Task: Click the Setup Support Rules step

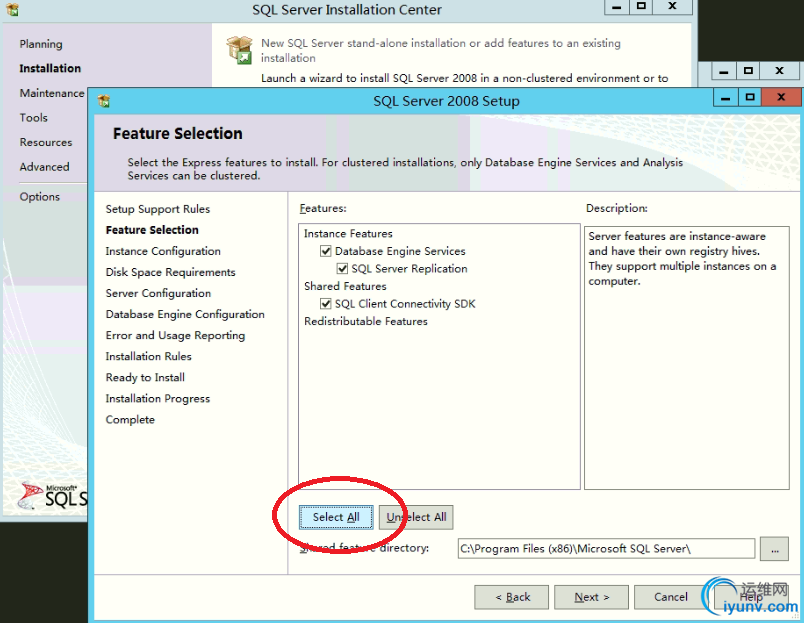Action: (x=158, y=209)
